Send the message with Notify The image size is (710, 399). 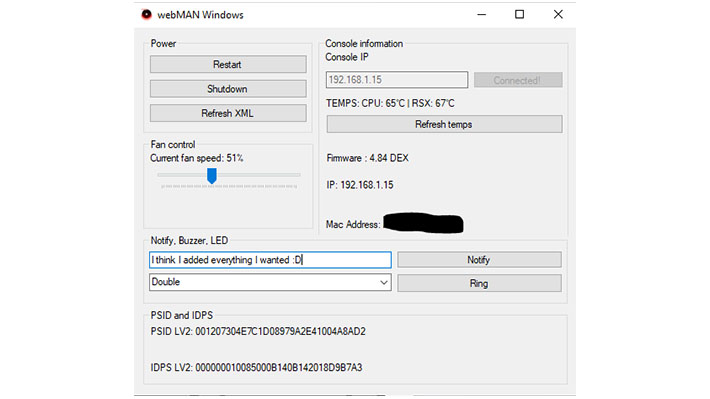479,260
